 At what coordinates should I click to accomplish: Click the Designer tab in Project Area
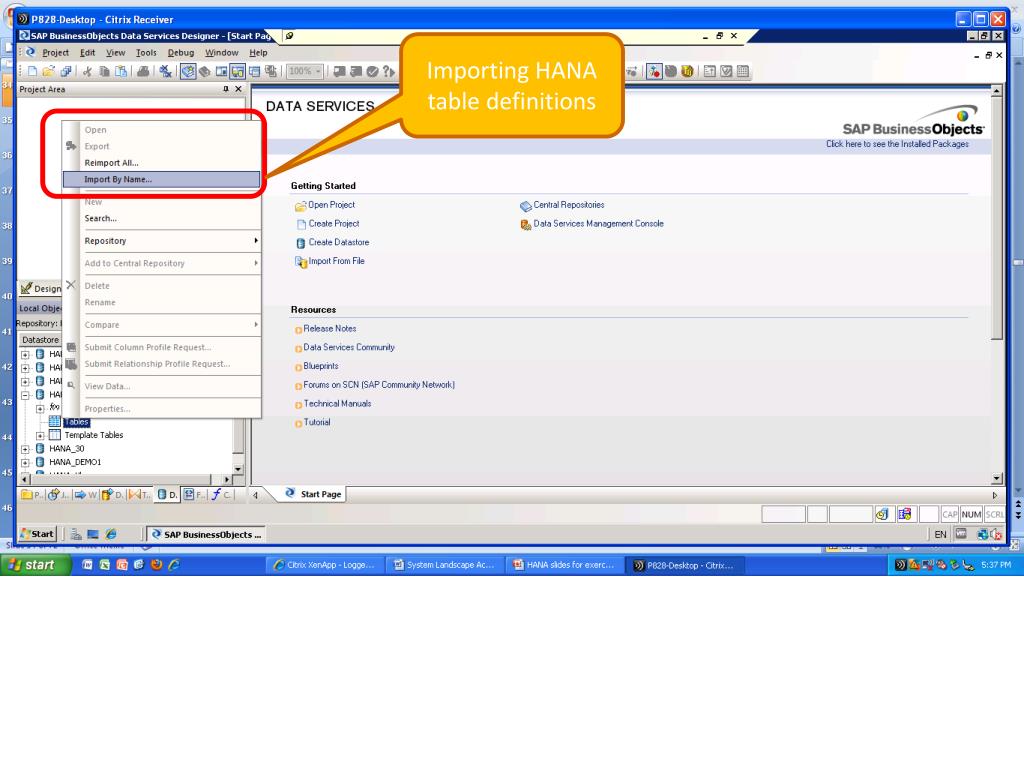pos(40,288)
